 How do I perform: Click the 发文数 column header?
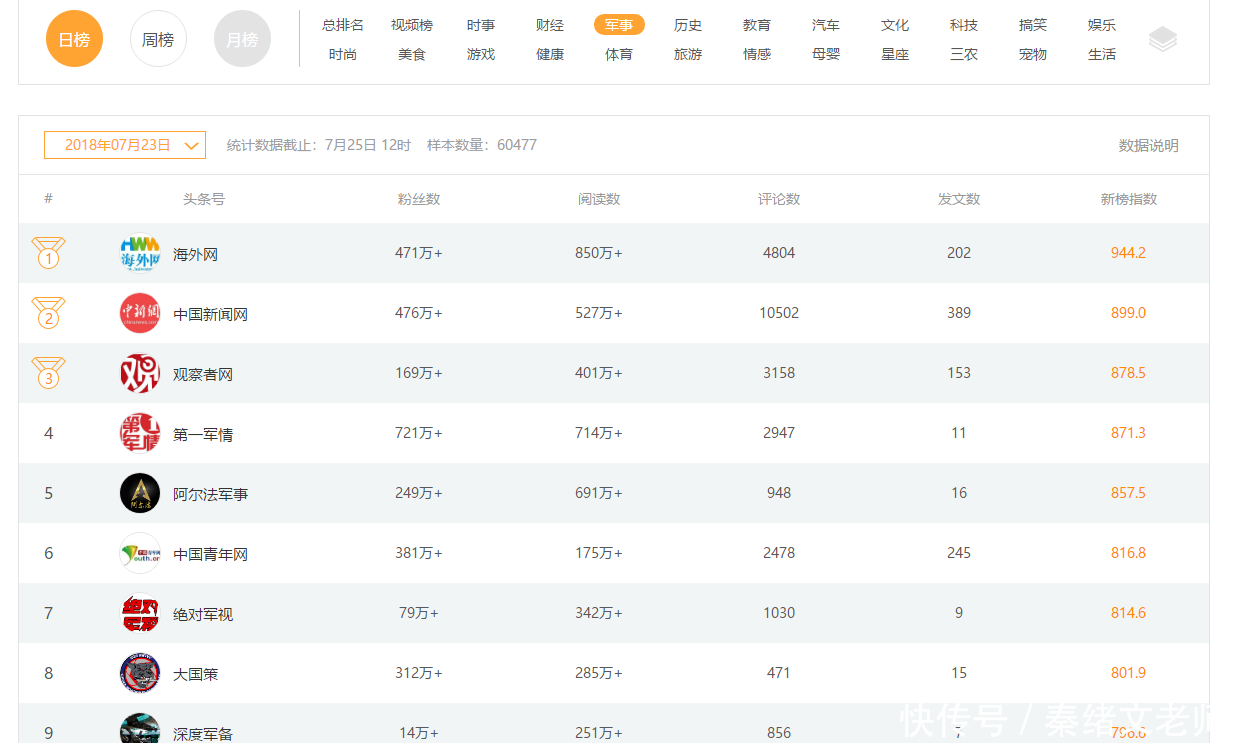pyautogui.click(x=959, y=199)
